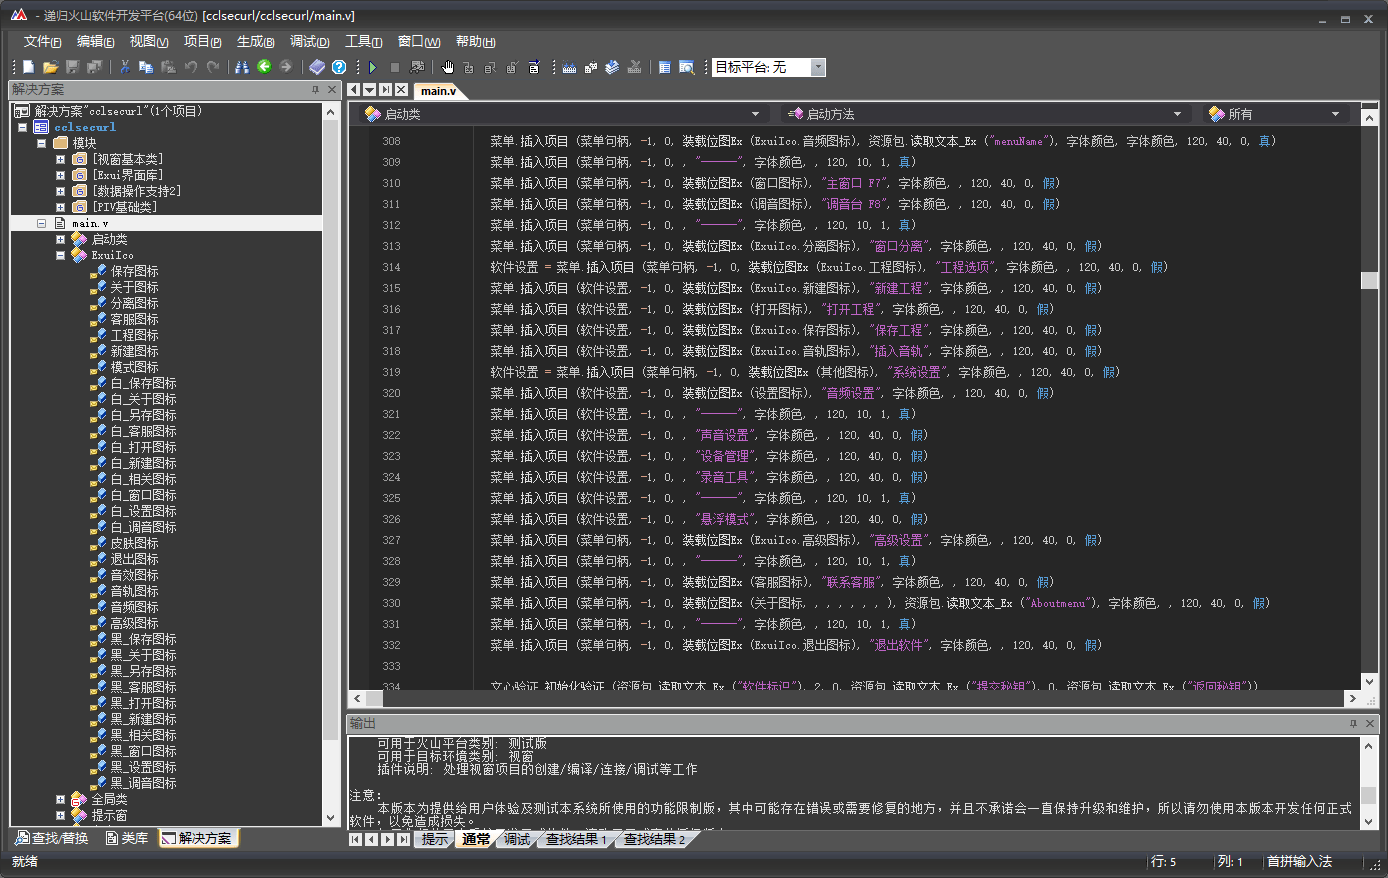Close the 输出 output panel
The width and height of the screenshot is (1388, 878).
(1370, 723)
